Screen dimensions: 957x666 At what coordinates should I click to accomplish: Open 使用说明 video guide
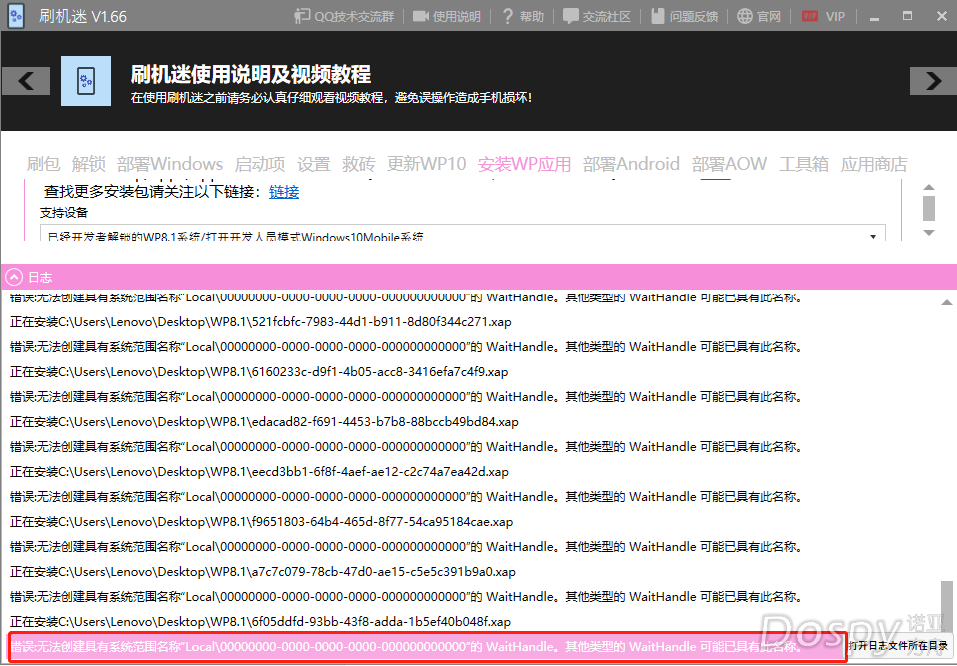[447, 16]
